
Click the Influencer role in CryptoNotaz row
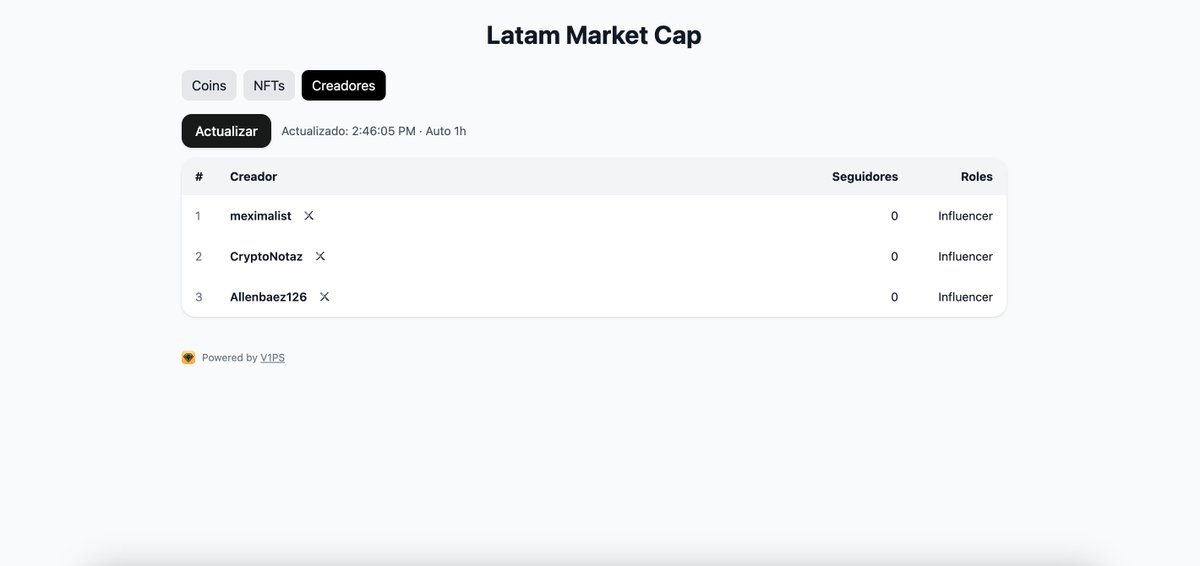(965, 257)
